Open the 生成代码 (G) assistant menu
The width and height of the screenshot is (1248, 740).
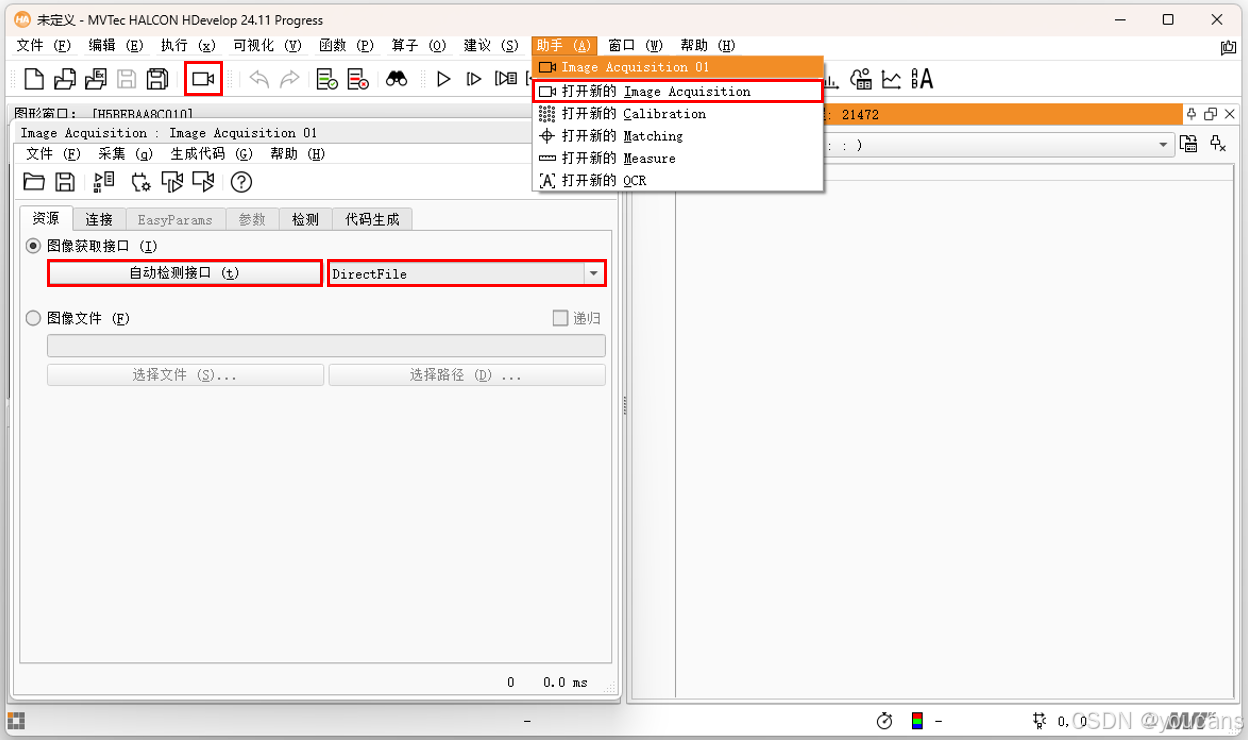[211, 154]
